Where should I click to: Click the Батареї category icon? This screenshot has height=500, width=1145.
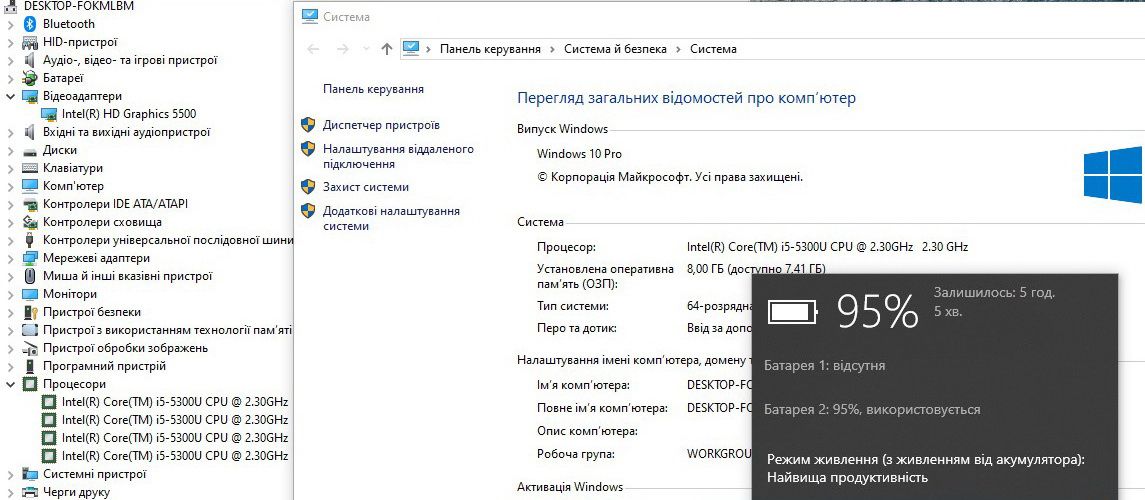30,78
